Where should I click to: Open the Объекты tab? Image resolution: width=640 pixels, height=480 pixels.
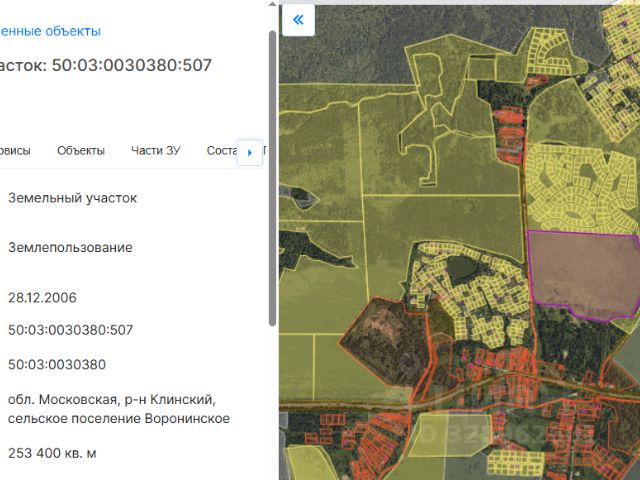[x=81, y=151]
